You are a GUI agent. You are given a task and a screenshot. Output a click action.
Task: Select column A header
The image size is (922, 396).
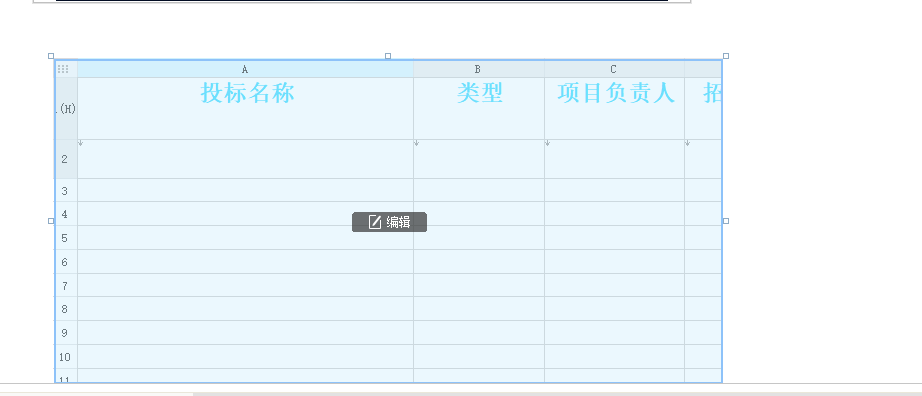[245, 69]
